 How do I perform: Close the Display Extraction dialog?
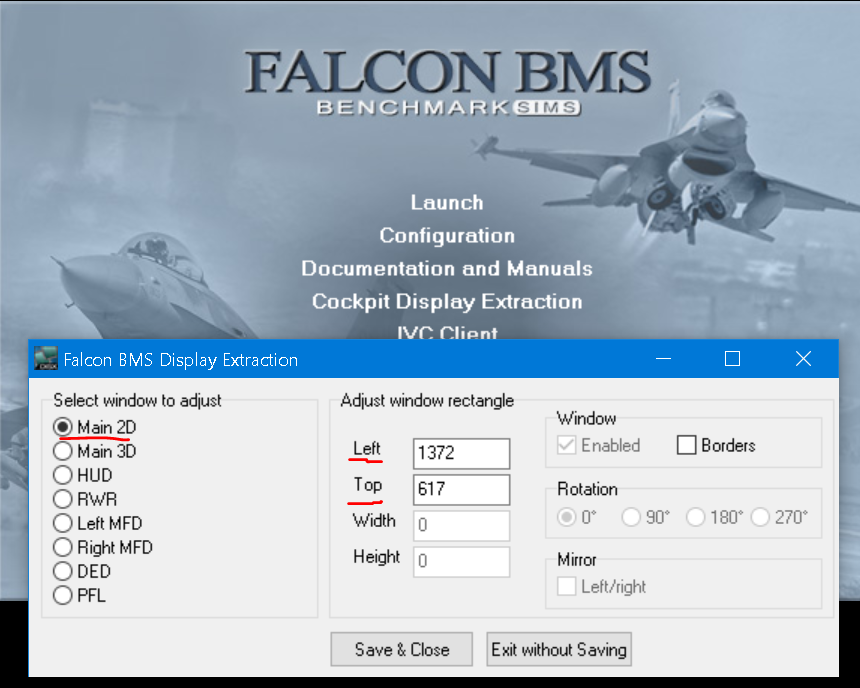coord(803,359)
